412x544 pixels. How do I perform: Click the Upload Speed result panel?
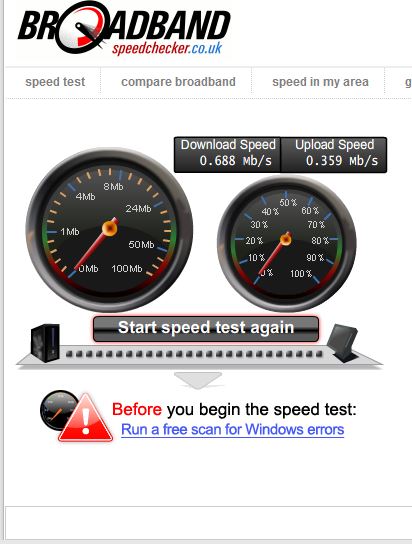point(334,155)
